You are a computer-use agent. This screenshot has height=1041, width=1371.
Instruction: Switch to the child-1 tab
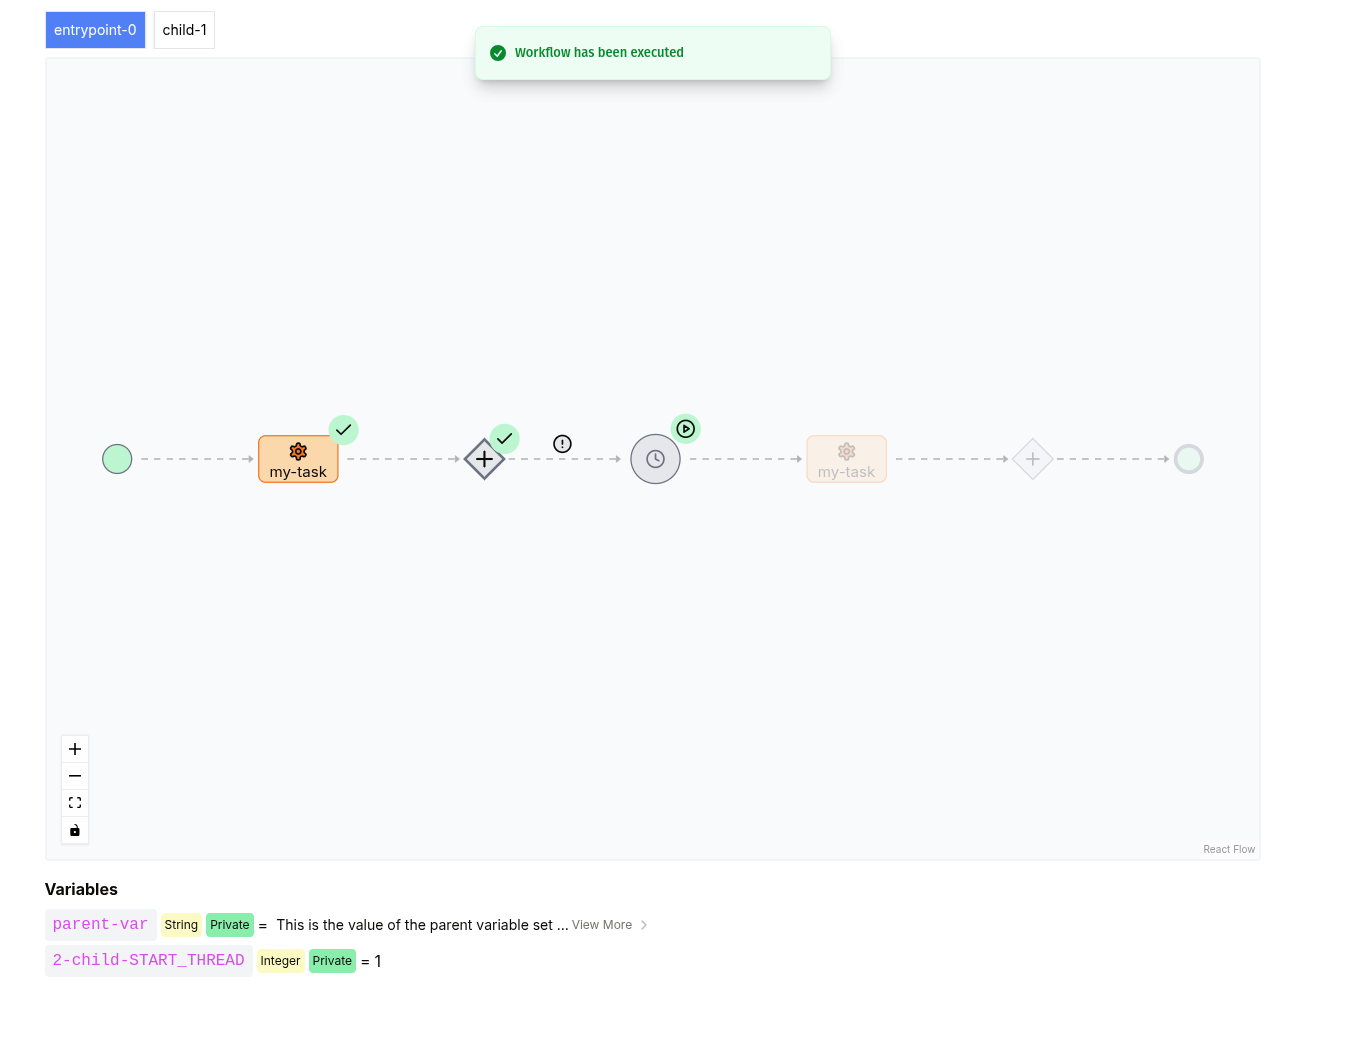[x=184, y=30]
